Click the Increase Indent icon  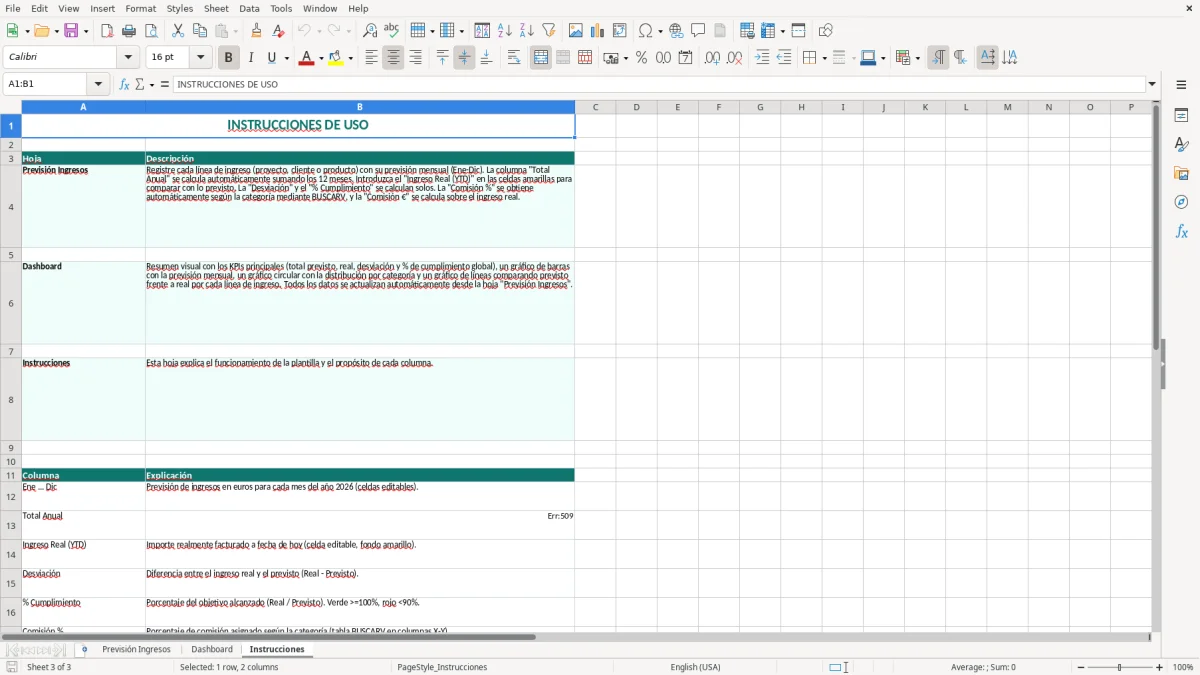coord(762,58)
